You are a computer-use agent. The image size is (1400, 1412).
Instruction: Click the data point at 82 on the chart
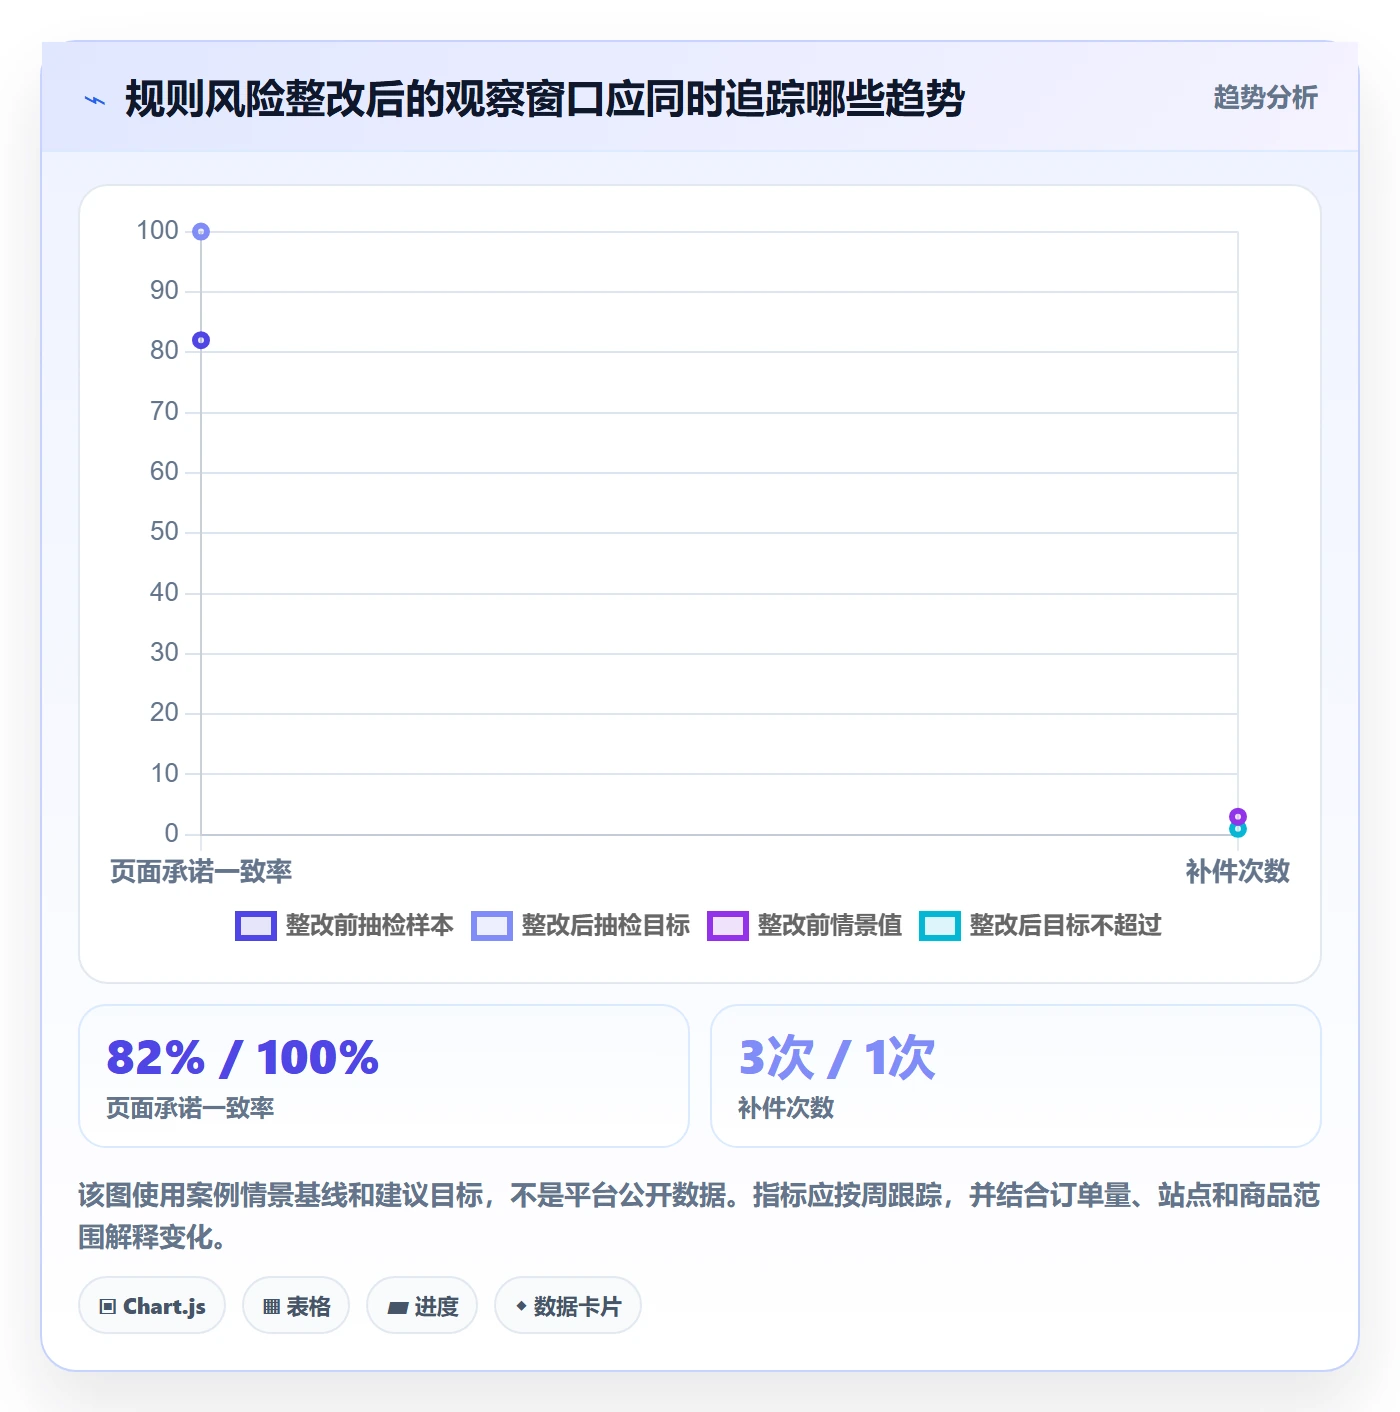(x=201, y=341)
